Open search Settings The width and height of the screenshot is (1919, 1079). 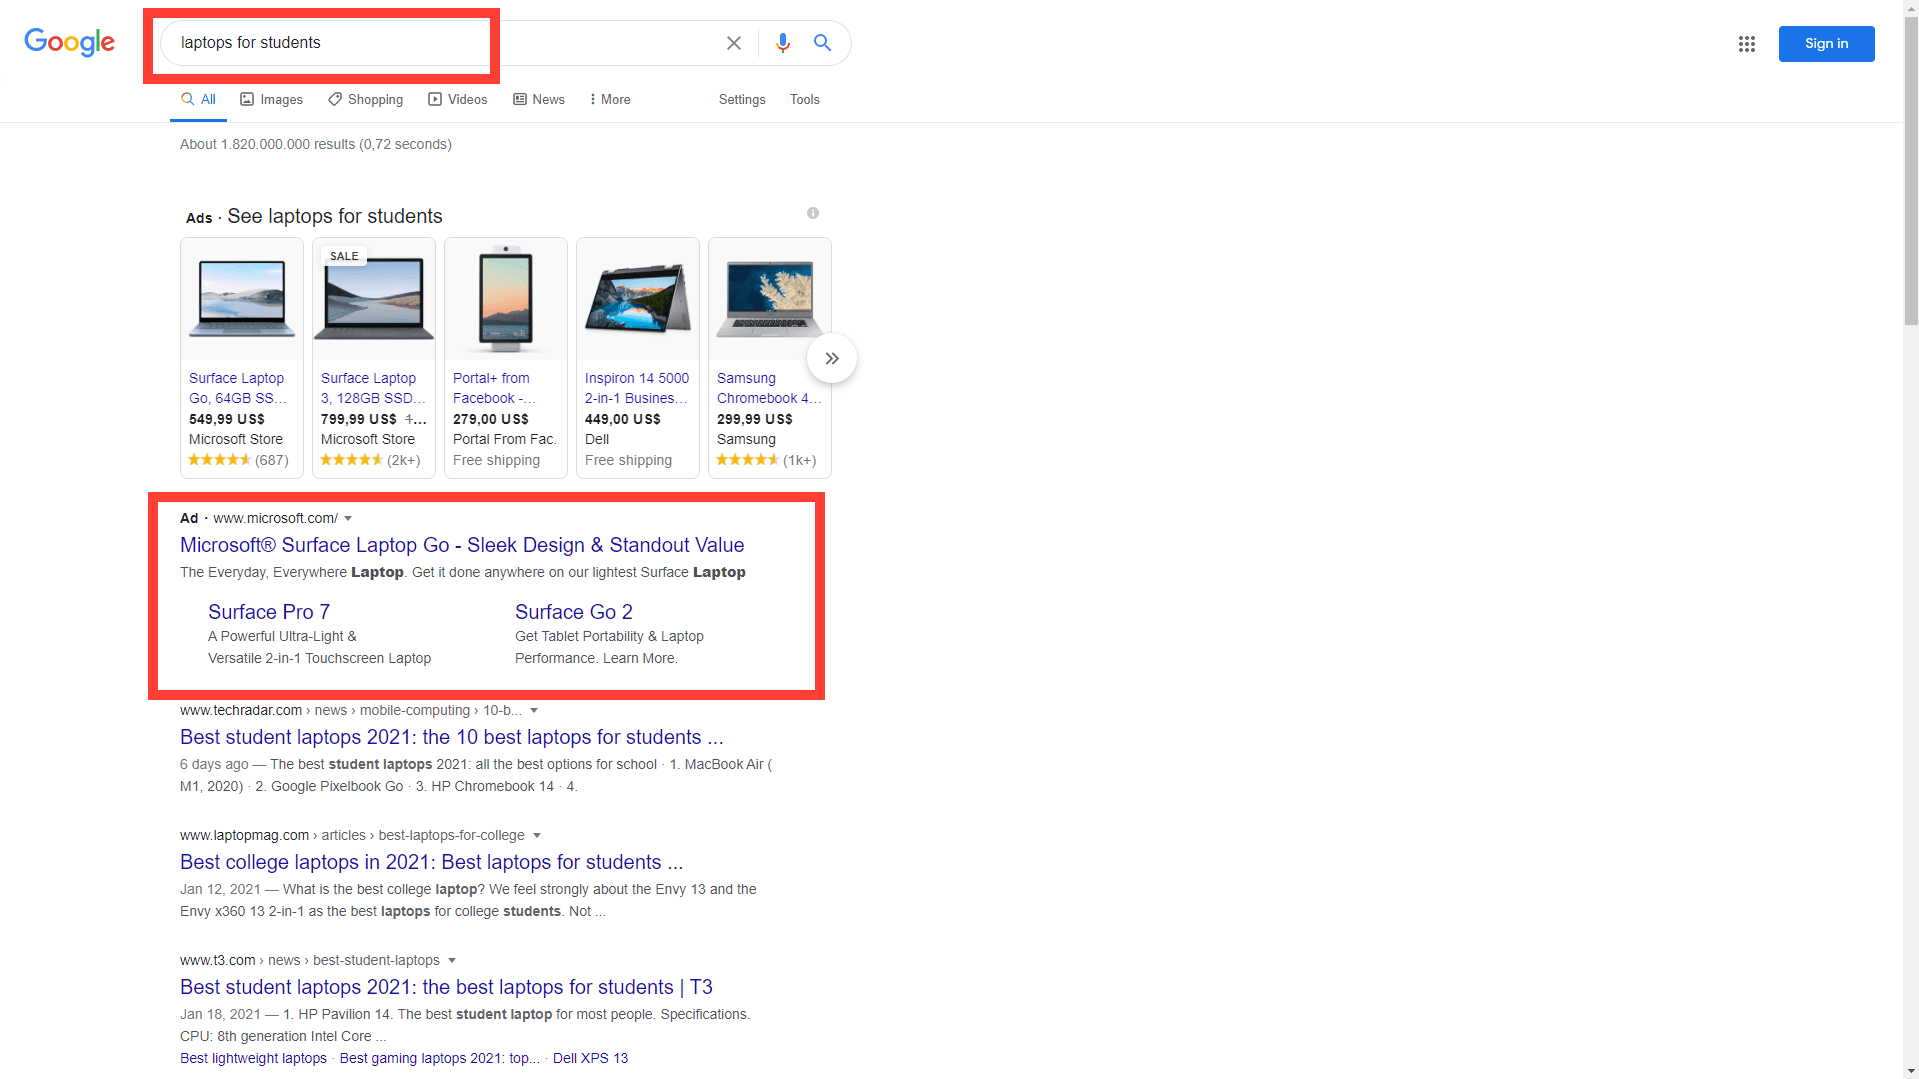click(741, 99)
